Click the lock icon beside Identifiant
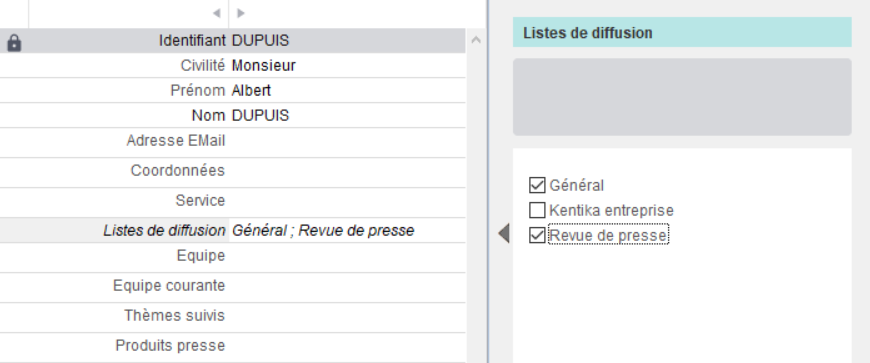 coord(14,43)
